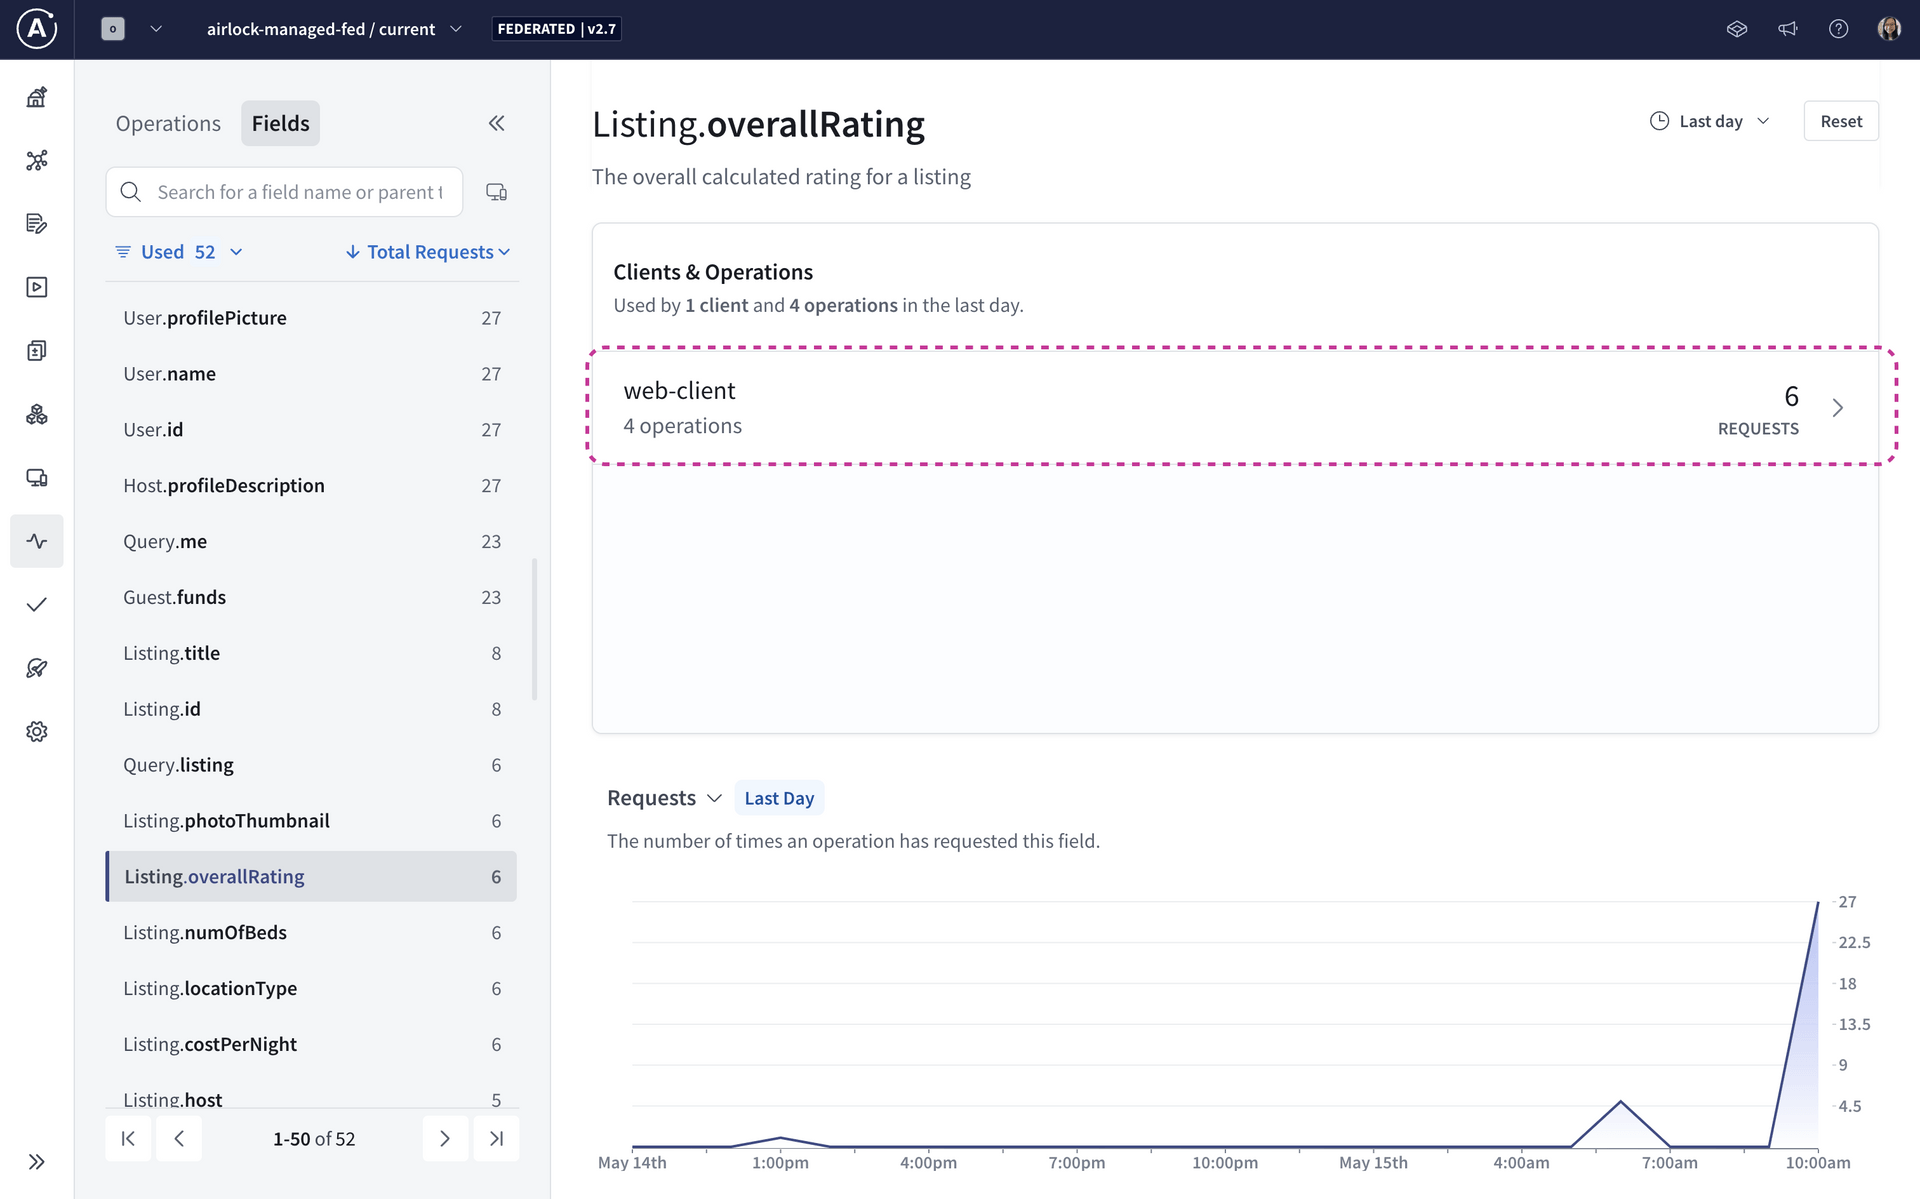Open Settings via the gear icon

(37, 731)
